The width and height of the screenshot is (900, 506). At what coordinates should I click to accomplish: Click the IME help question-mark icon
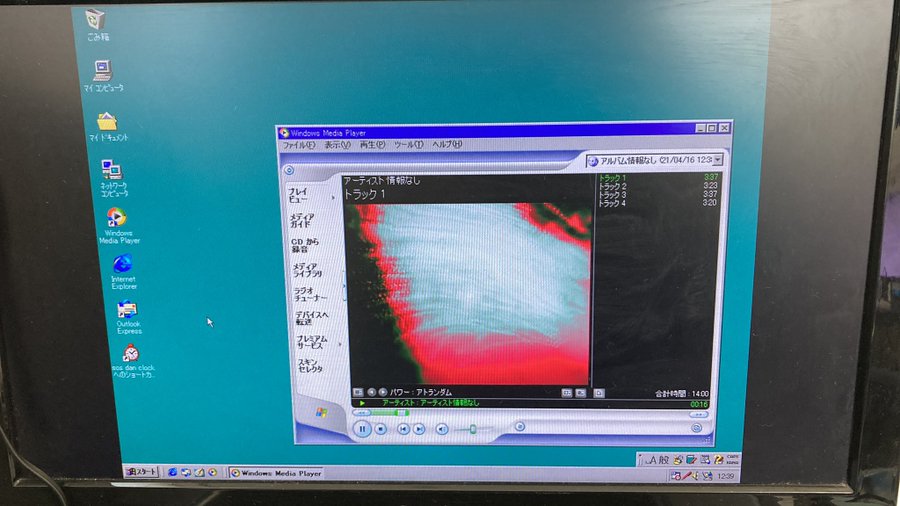pos(718,460)
